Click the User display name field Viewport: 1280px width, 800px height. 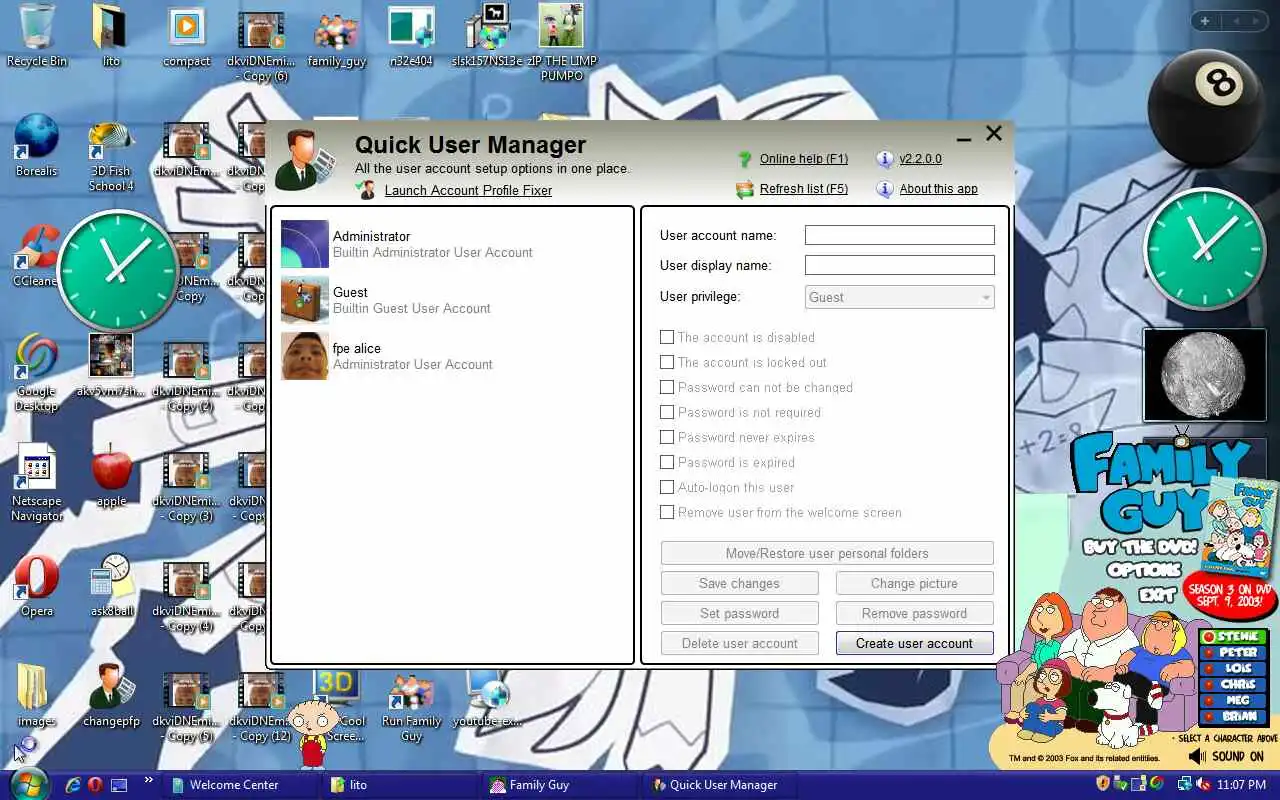point(900,265)
